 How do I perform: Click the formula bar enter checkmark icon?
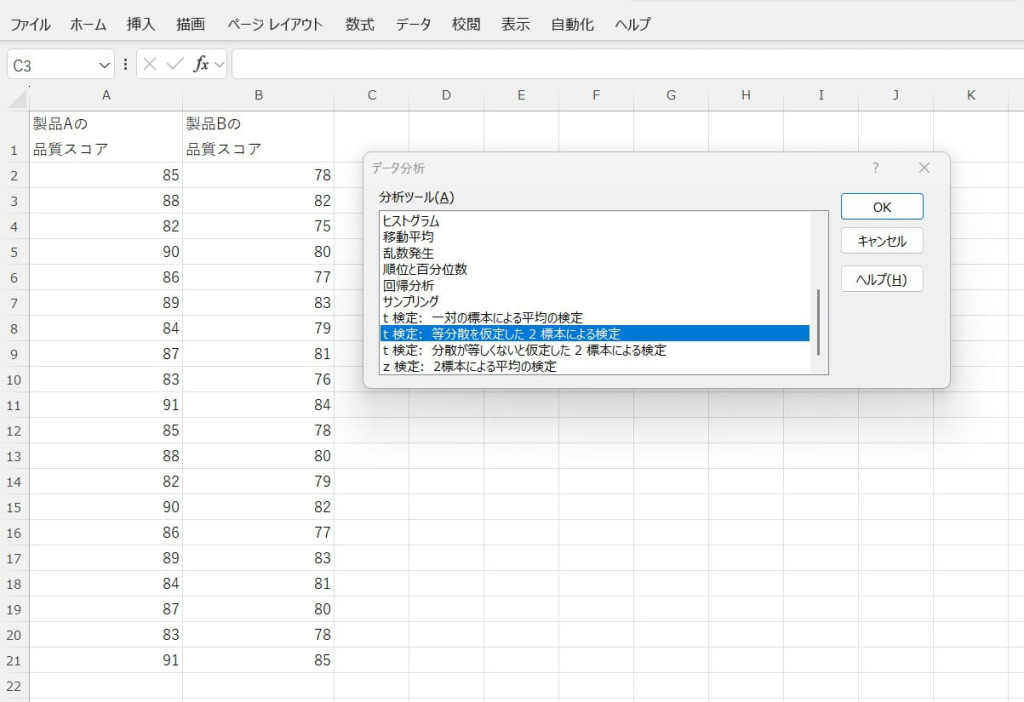click(175, 64)
